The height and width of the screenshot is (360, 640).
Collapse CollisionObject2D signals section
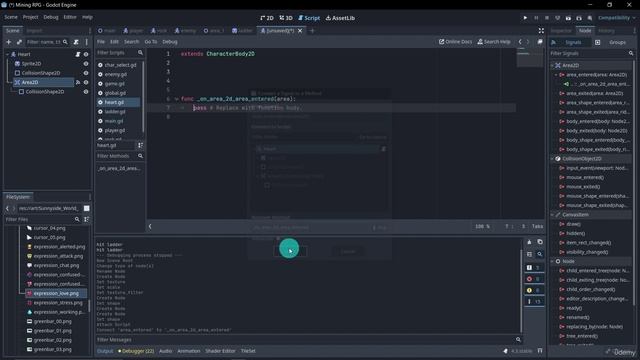tap(552, 159)
